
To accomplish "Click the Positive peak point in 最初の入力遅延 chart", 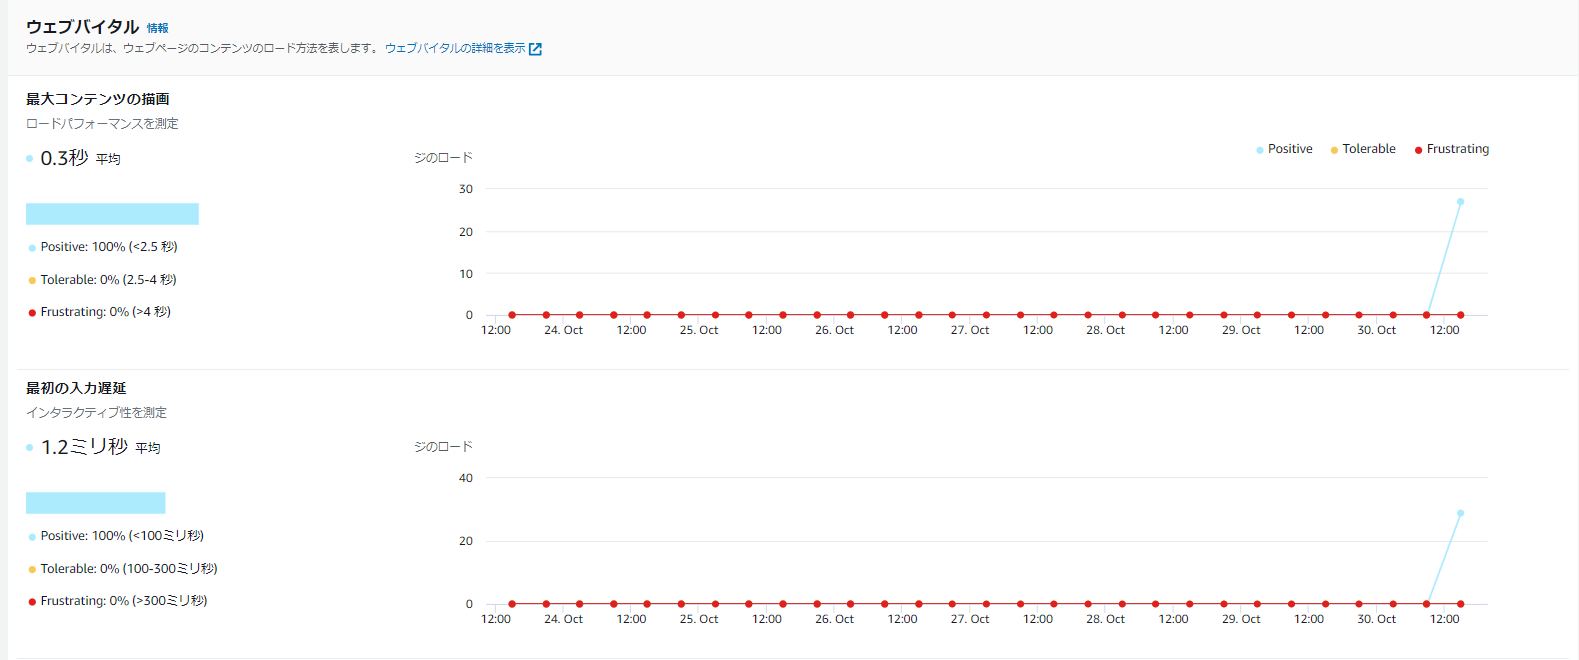I will pos(1460,513).
